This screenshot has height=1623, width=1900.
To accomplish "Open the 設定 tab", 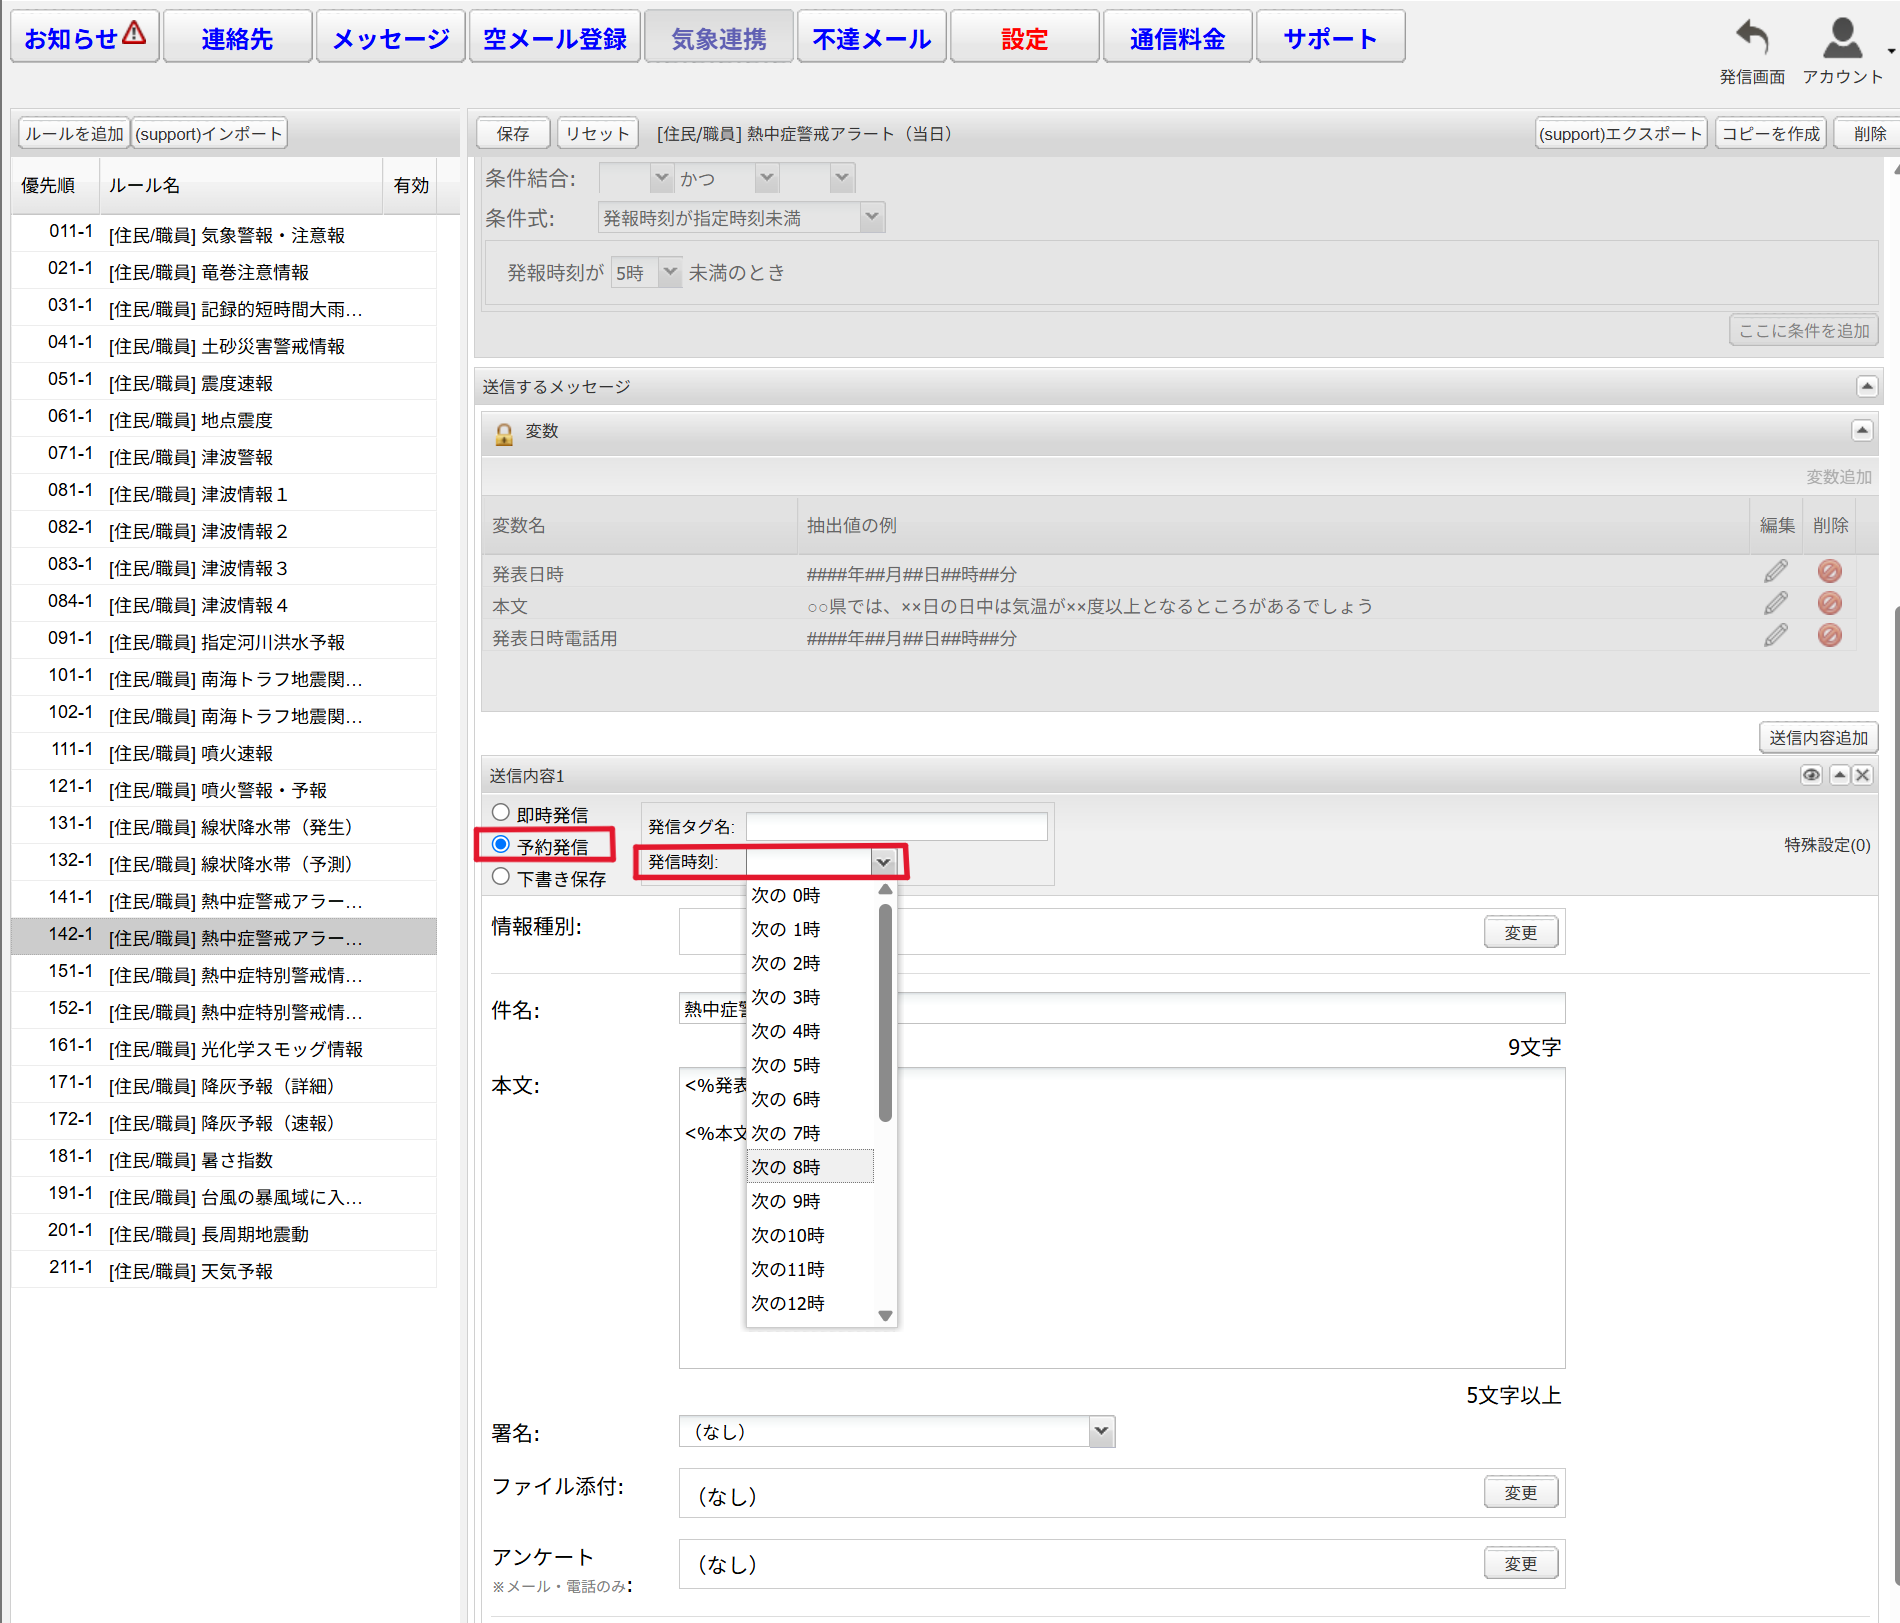I will click(1025, 38).
